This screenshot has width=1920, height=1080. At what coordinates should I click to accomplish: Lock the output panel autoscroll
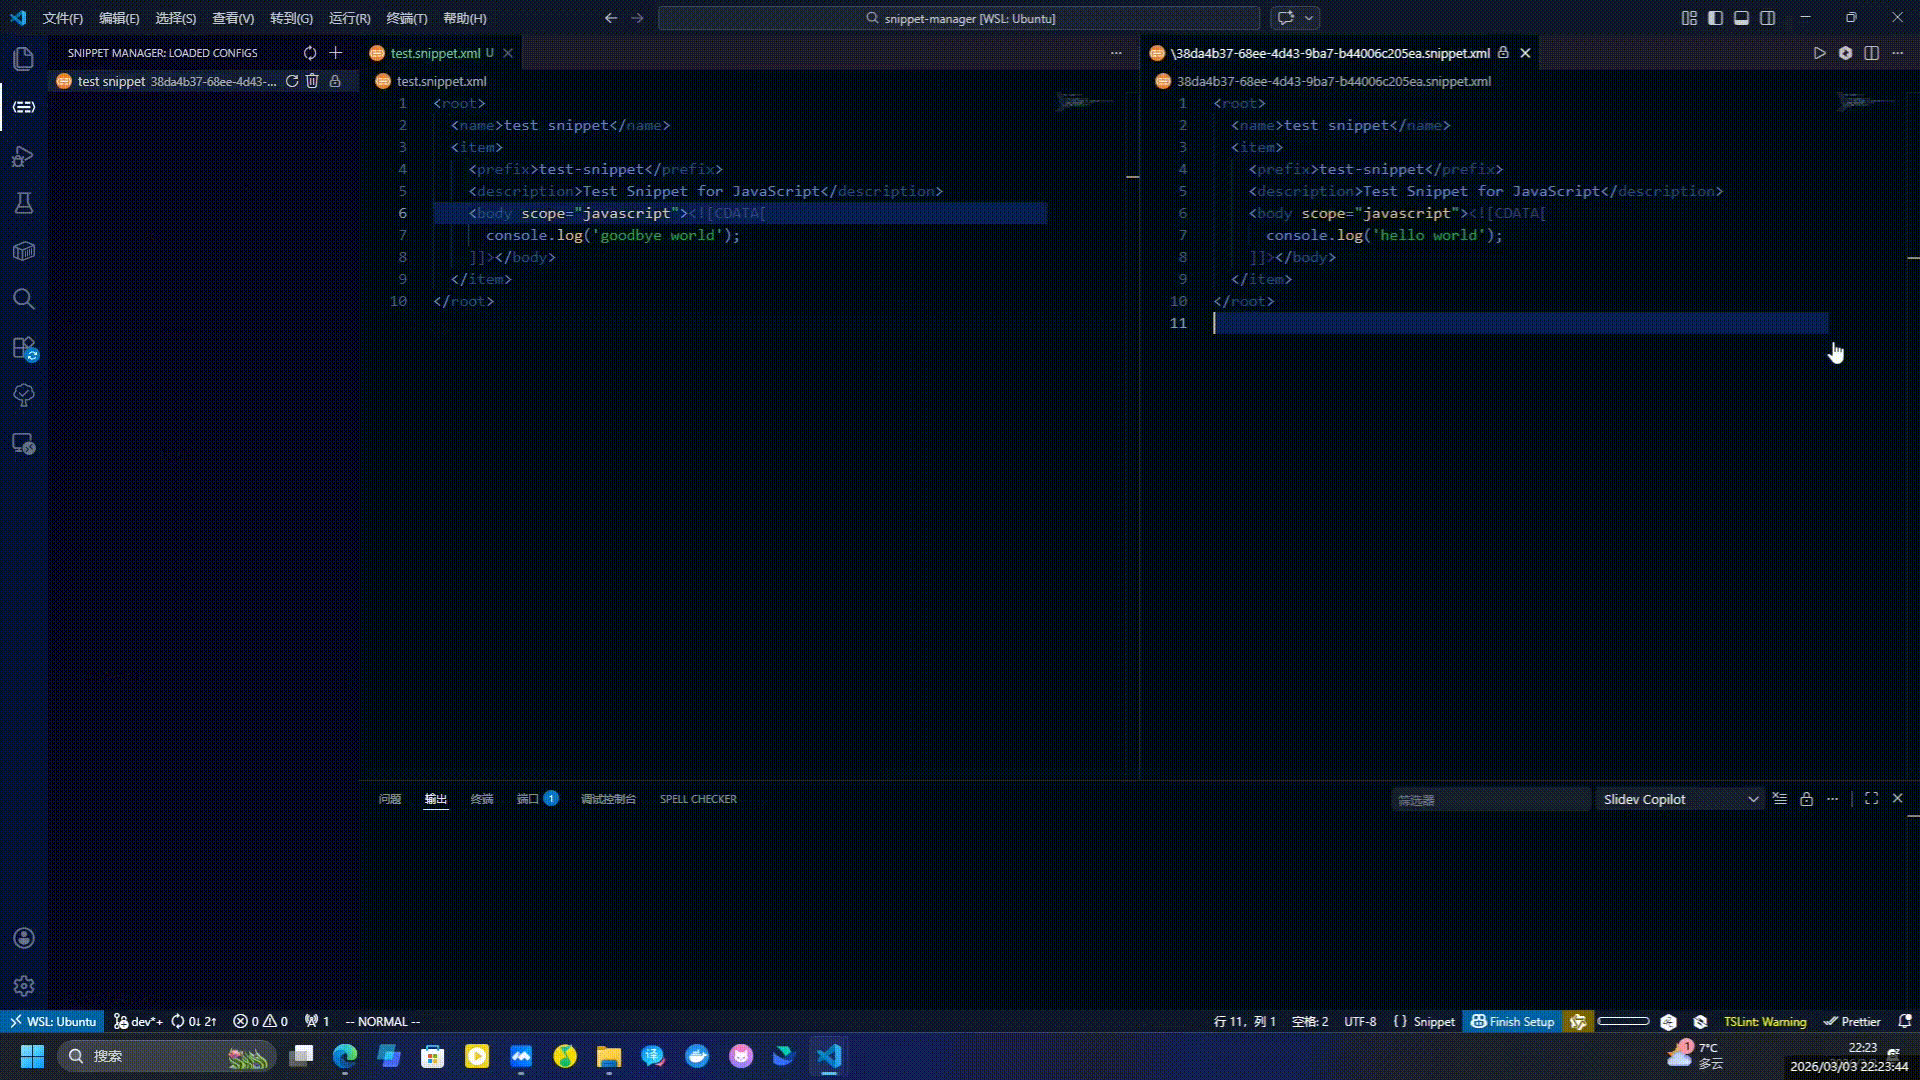coord(1805,799)
